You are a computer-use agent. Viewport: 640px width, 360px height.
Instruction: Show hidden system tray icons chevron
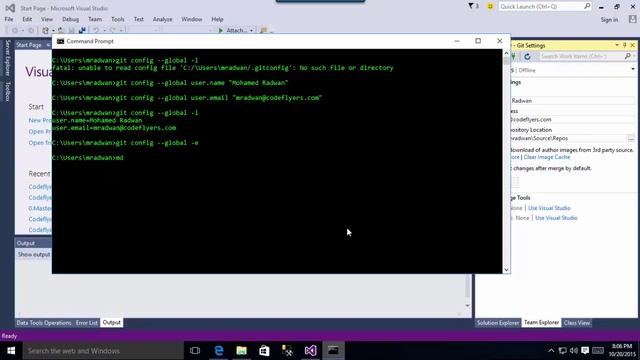pyautogui.click(x=551, y=351)
